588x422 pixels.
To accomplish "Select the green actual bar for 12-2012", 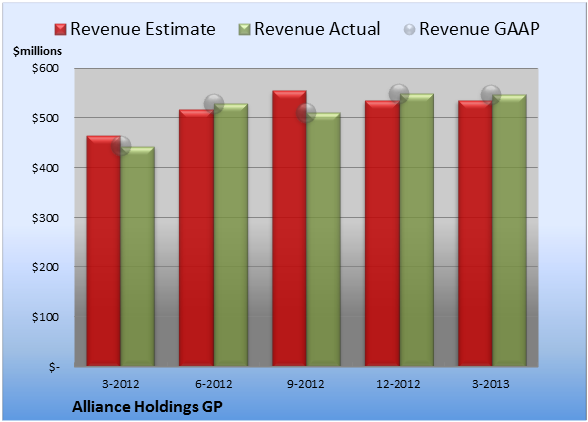I will [416, 230].
